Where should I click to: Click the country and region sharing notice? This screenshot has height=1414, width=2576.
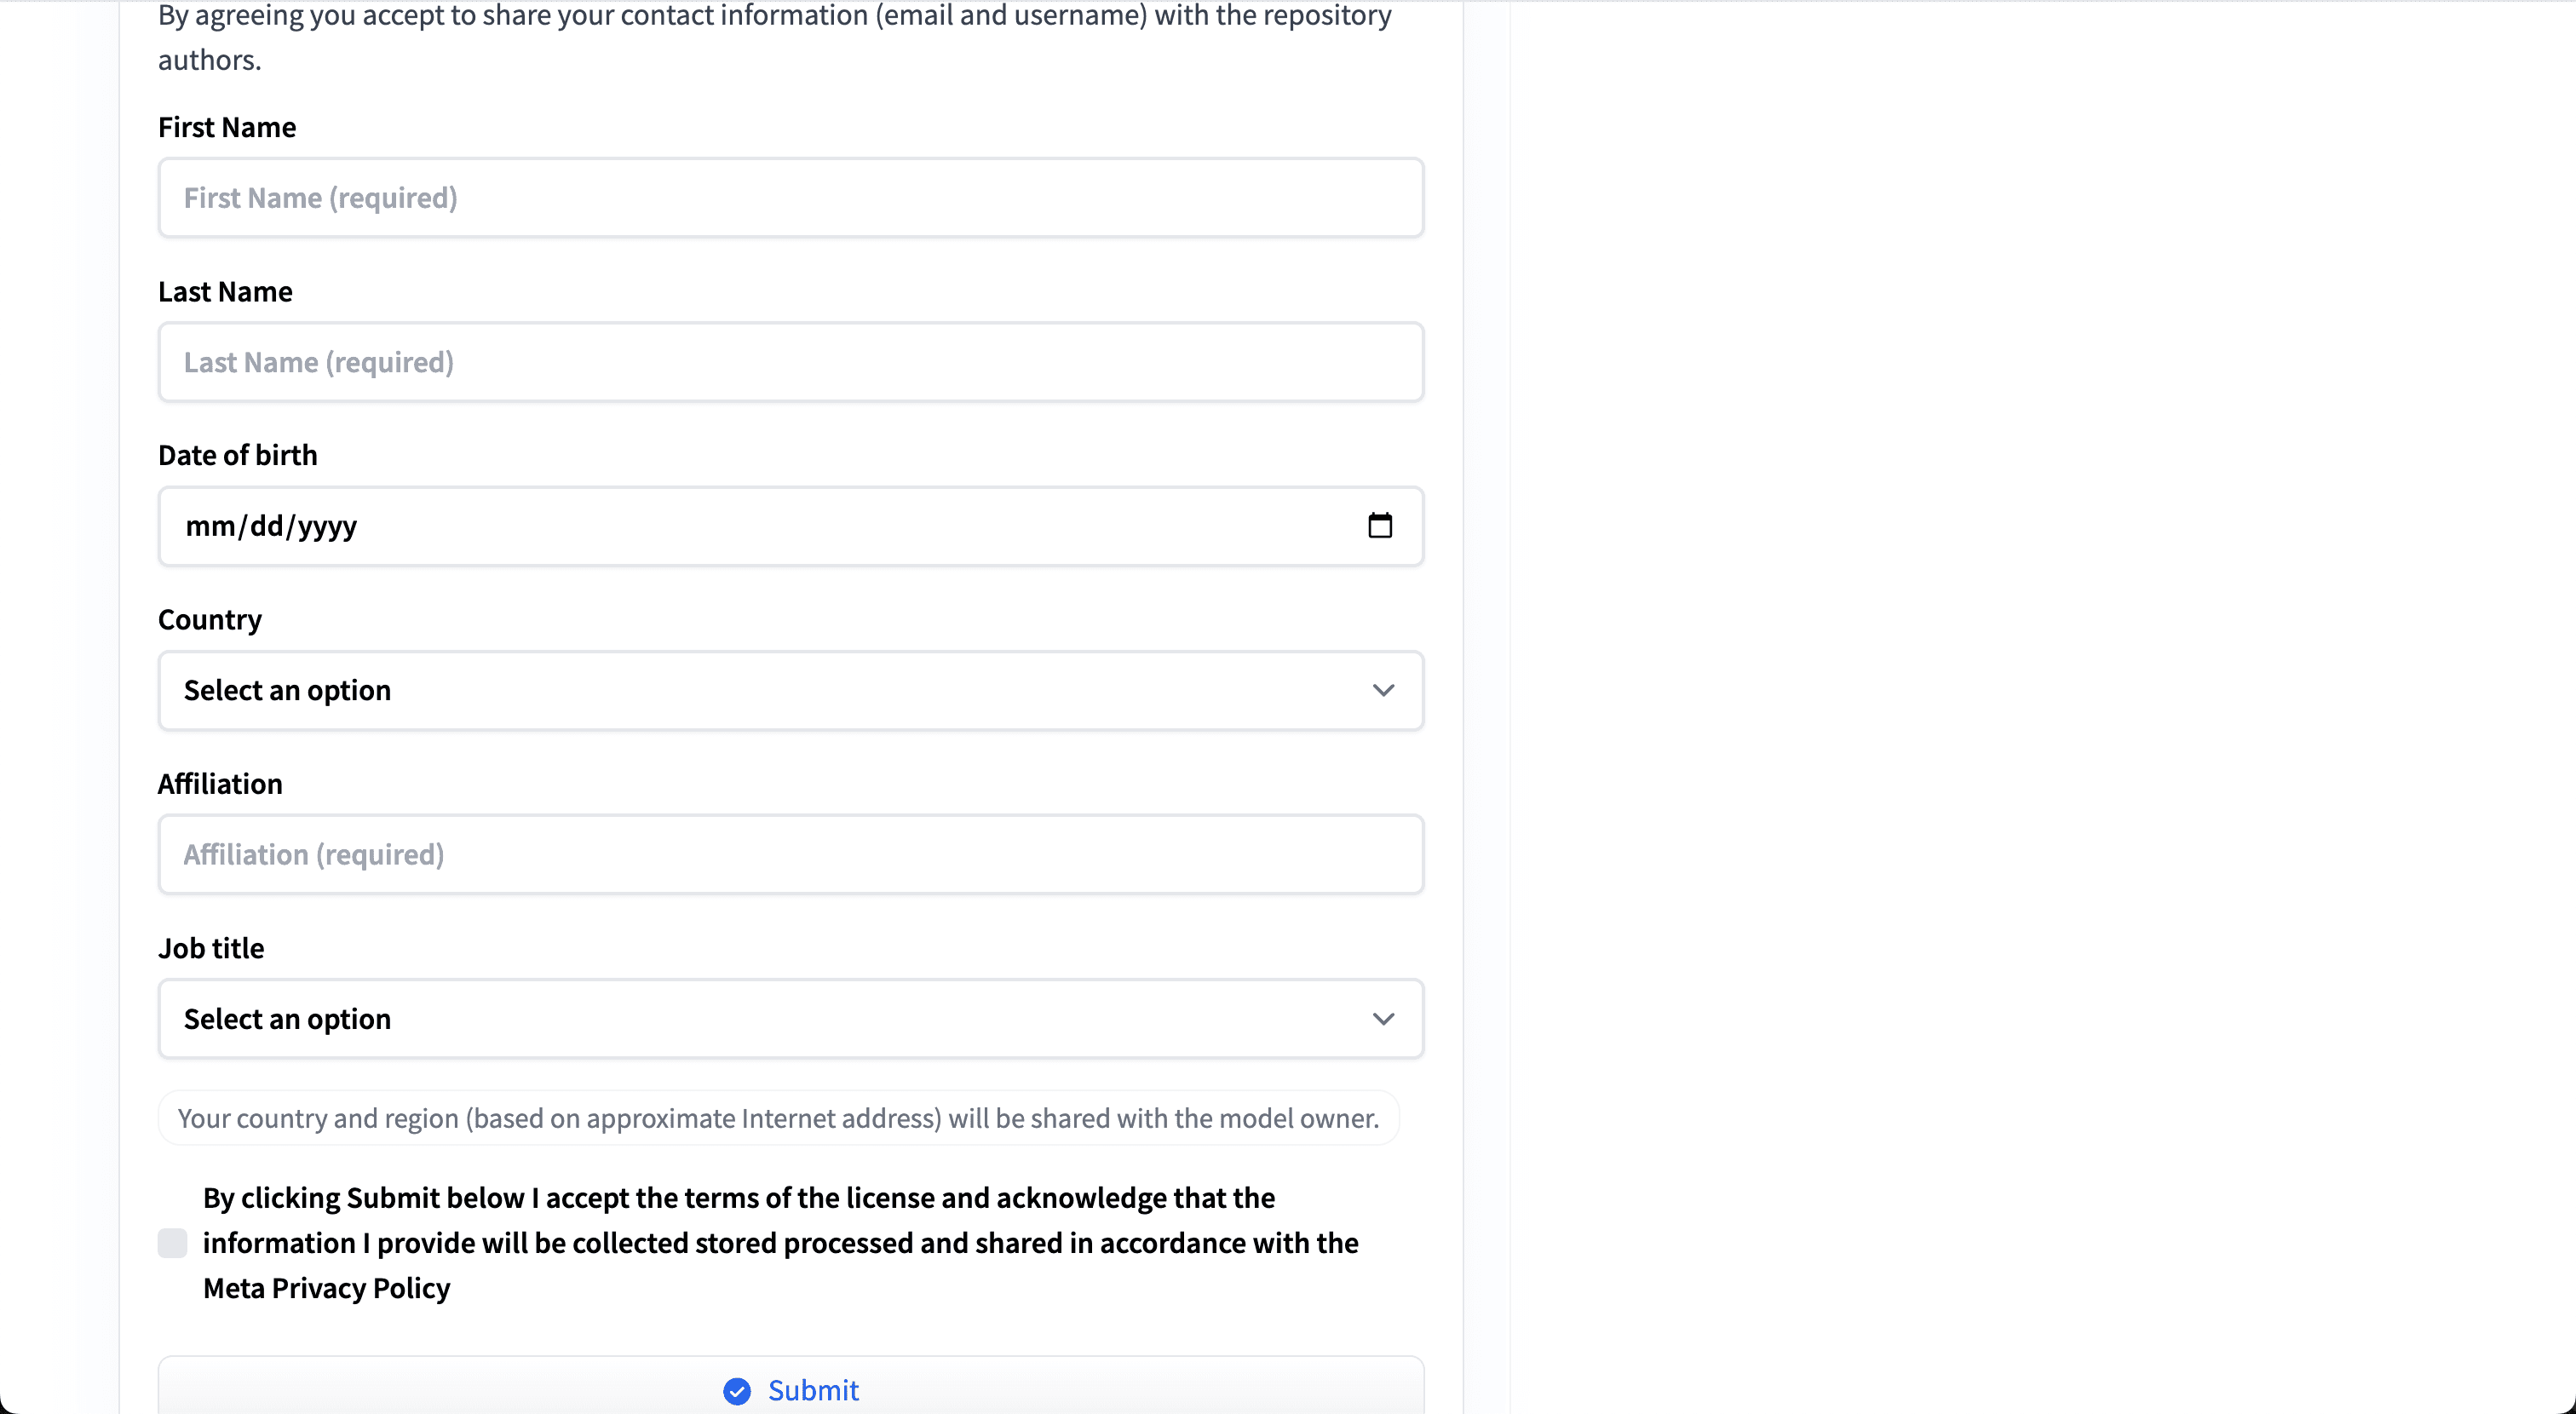778,1118
